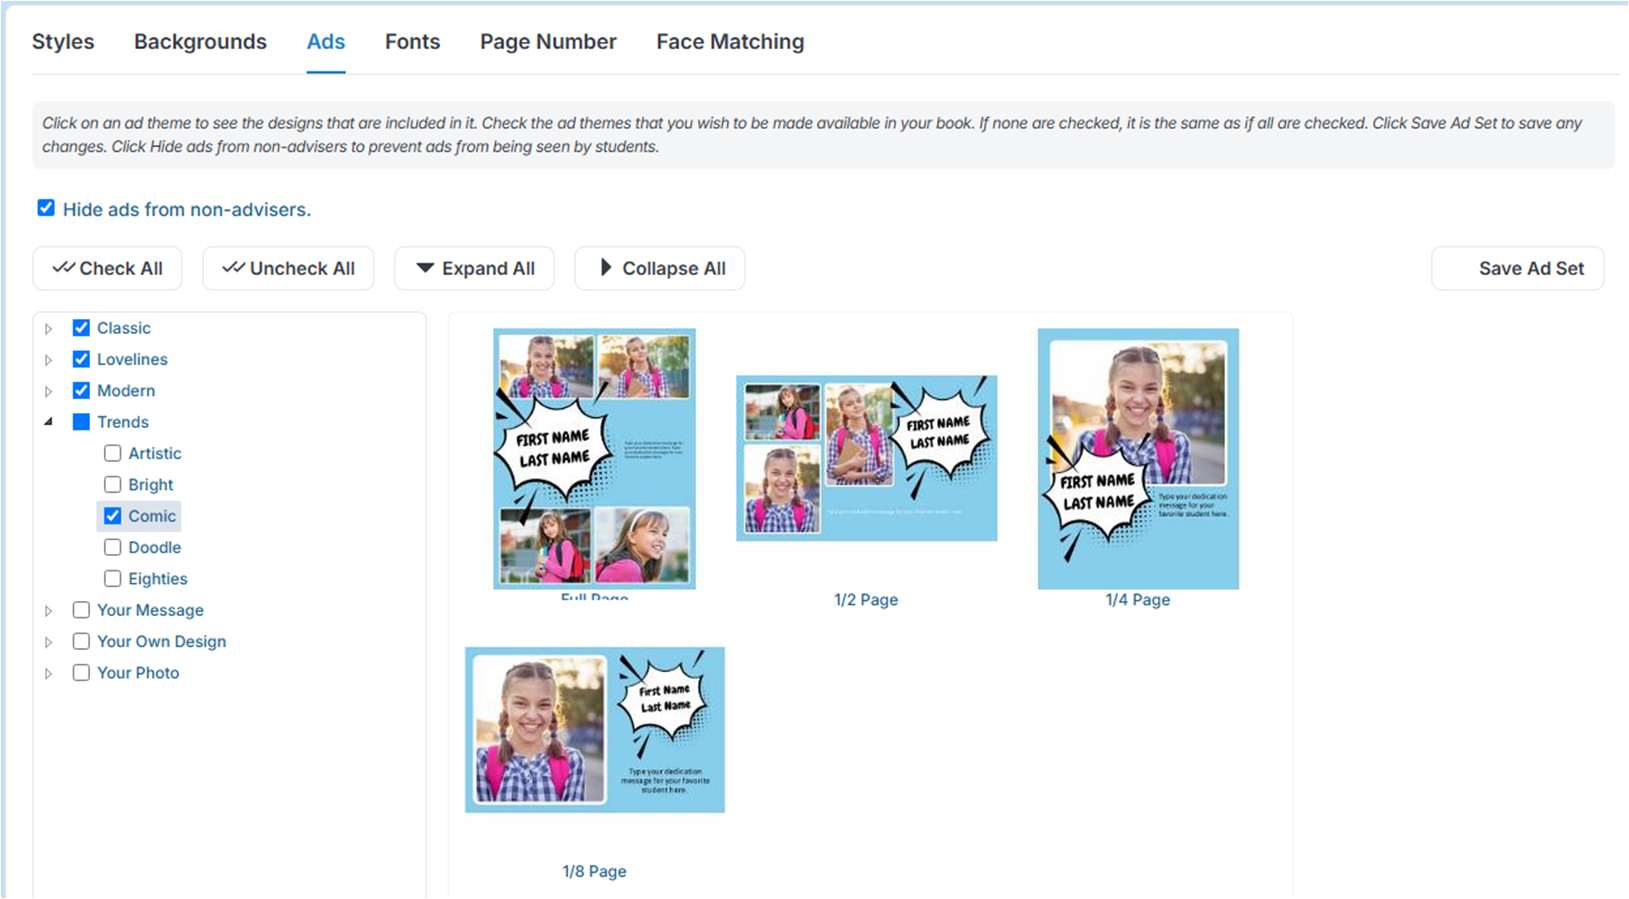Open the Full Page comic ad thumbnail
1629x899 pixels.
595,458
